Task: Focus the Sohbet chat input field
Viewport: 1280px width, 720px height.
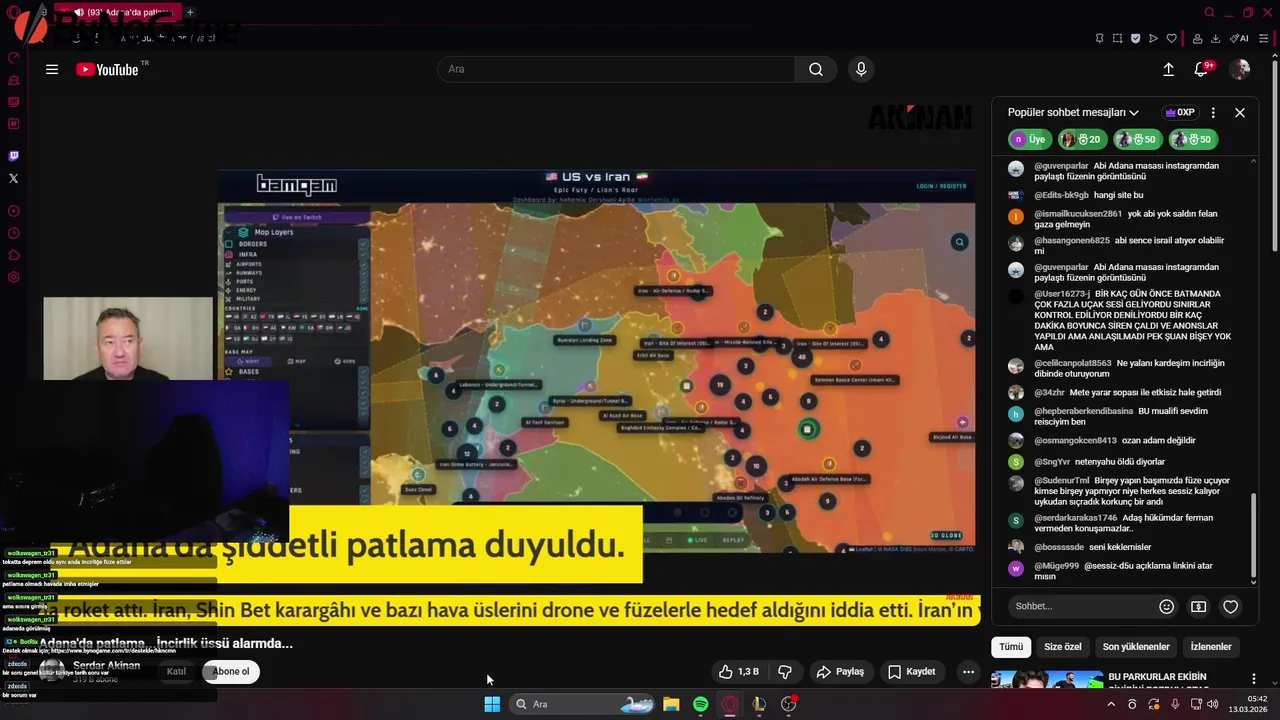Action: (1078, 606)
